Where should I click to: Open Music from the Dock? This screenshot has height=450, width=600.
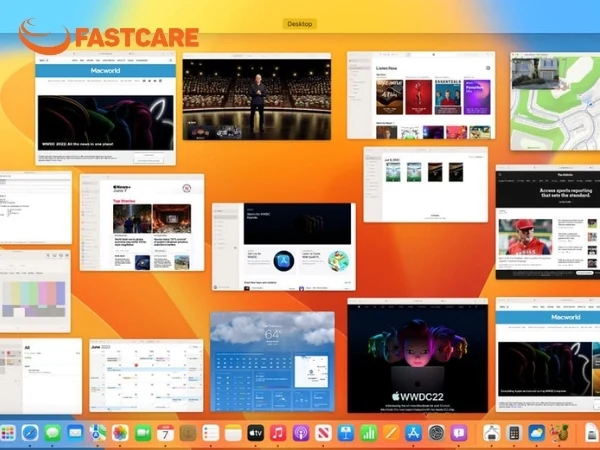278,433
